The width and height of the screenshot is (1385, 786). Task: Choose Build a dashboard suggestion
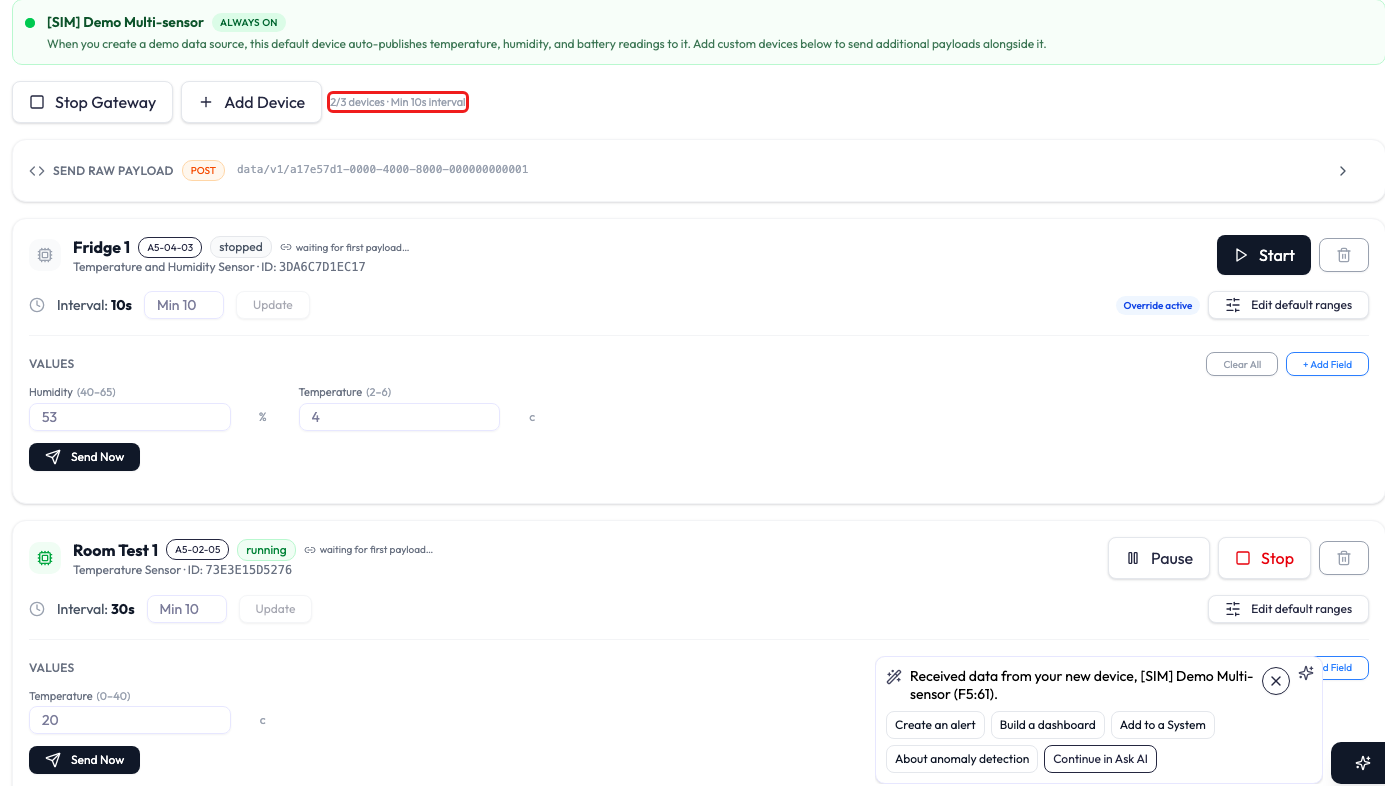1047,725
